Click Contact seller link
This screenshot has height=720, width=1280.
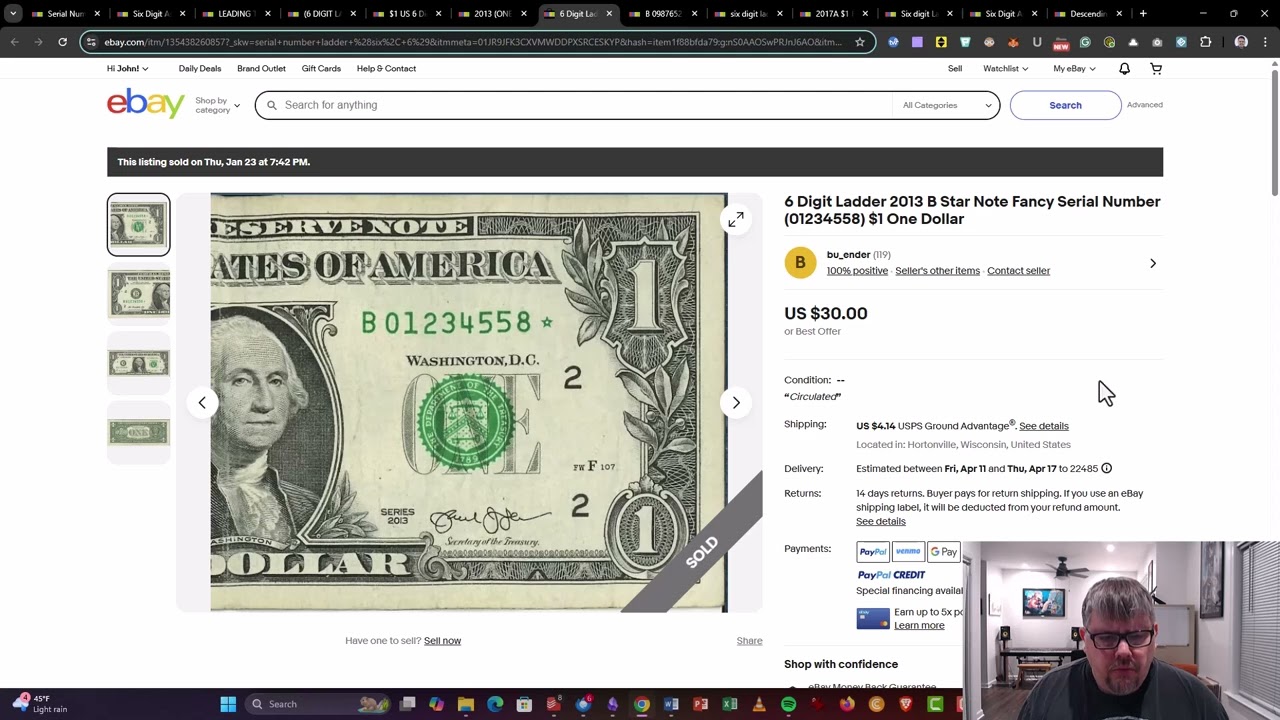click(1018, 271)
